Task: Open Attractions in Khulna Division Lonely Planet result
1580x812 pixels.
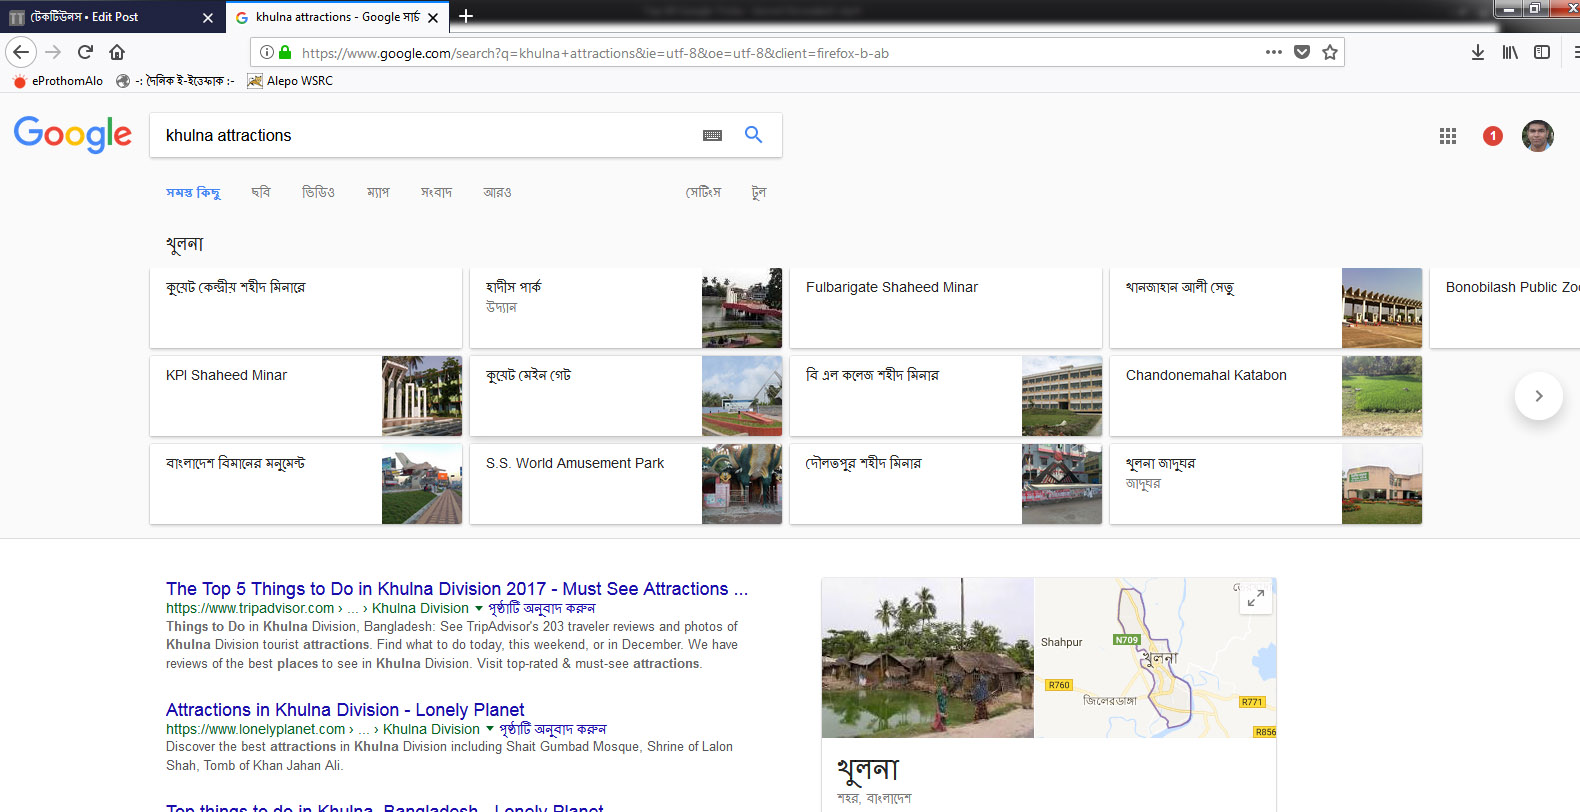Action: click(x=345, y=710)
